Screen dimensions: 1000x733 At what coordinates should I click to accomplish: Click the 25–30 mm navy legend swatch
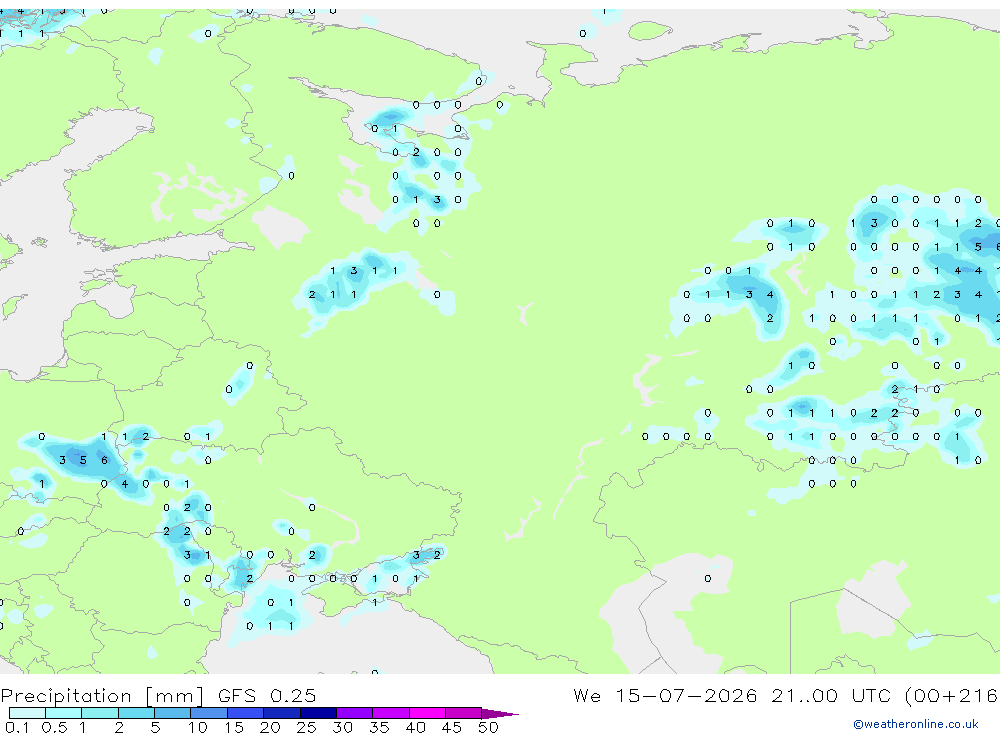[x=318, y=713]
